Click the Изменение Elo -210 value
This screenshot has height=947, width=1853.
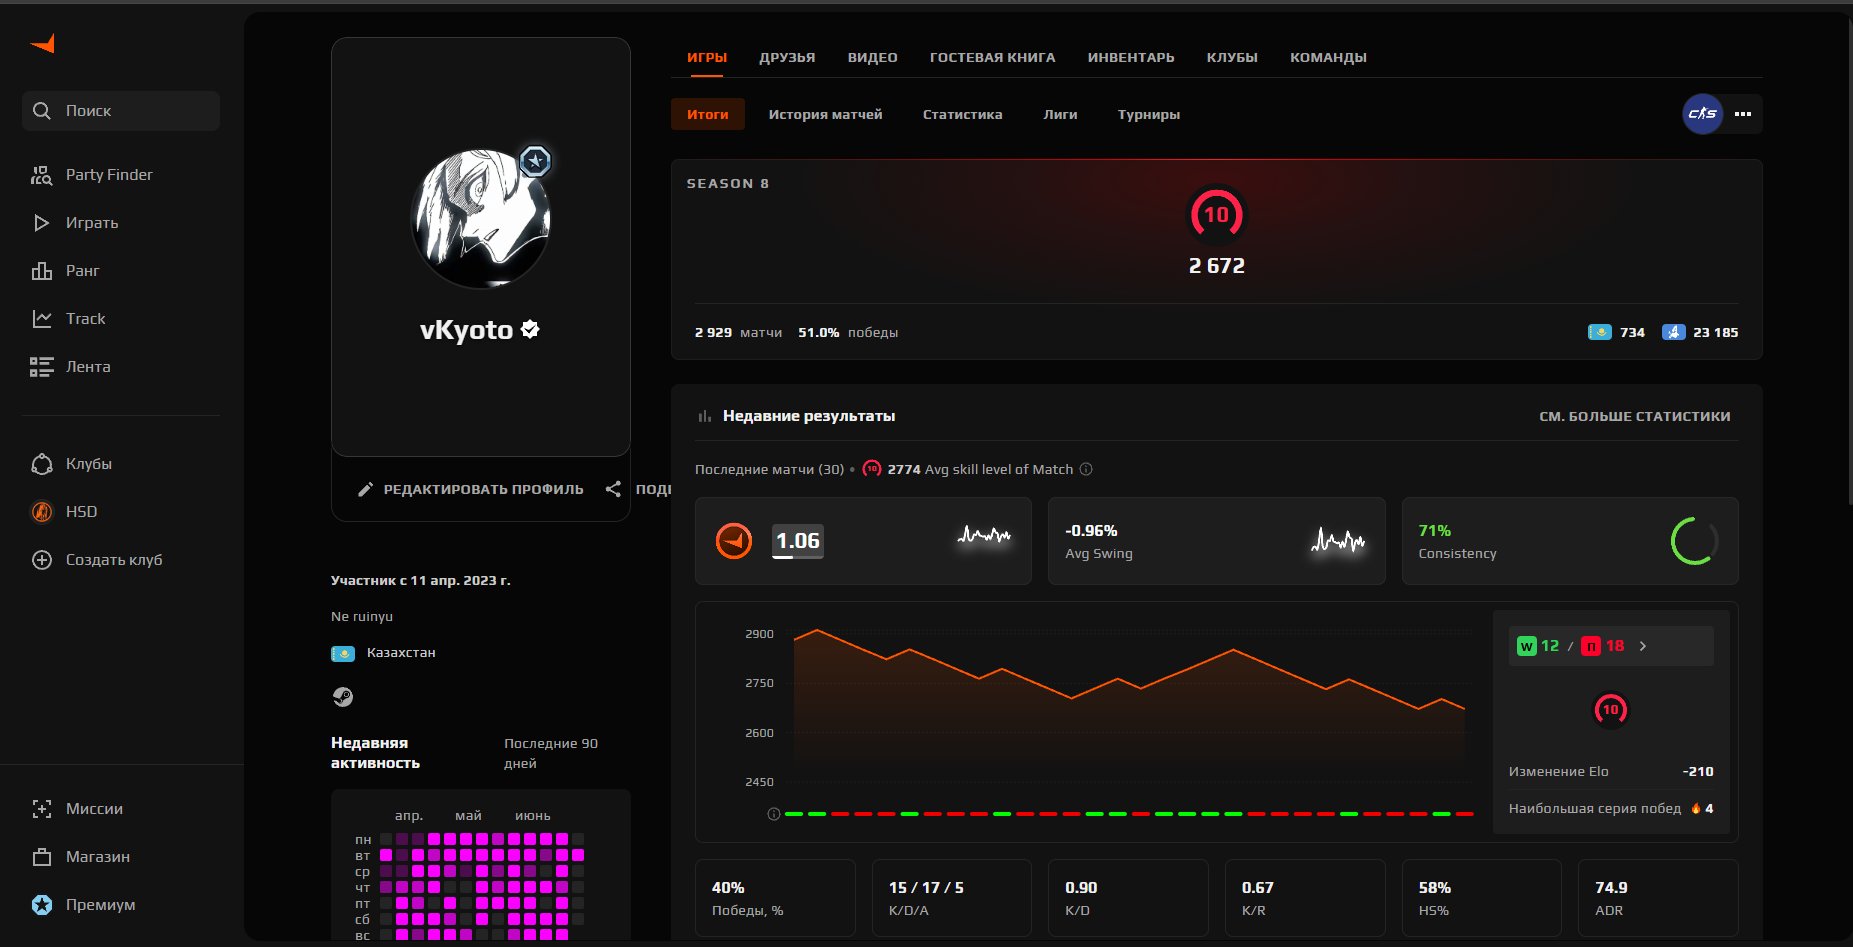pos(1698,771)
